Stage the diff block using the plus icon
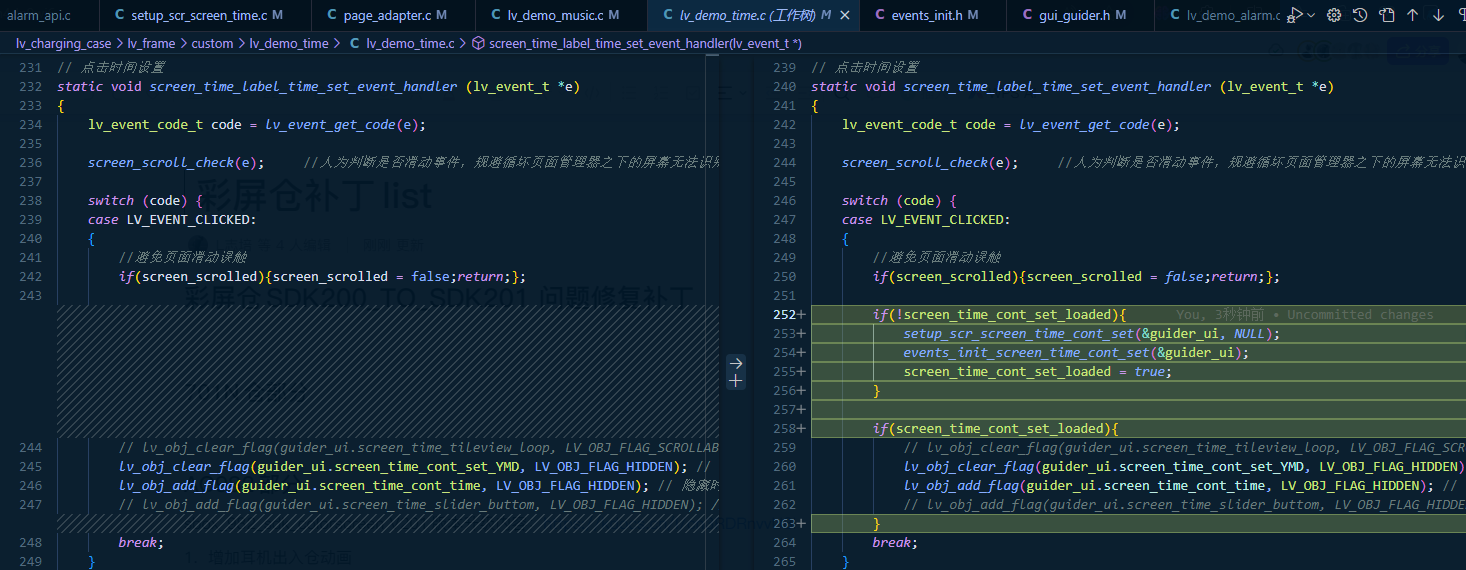Viewport: 1466px width, 570px height. tap(736, 381)
